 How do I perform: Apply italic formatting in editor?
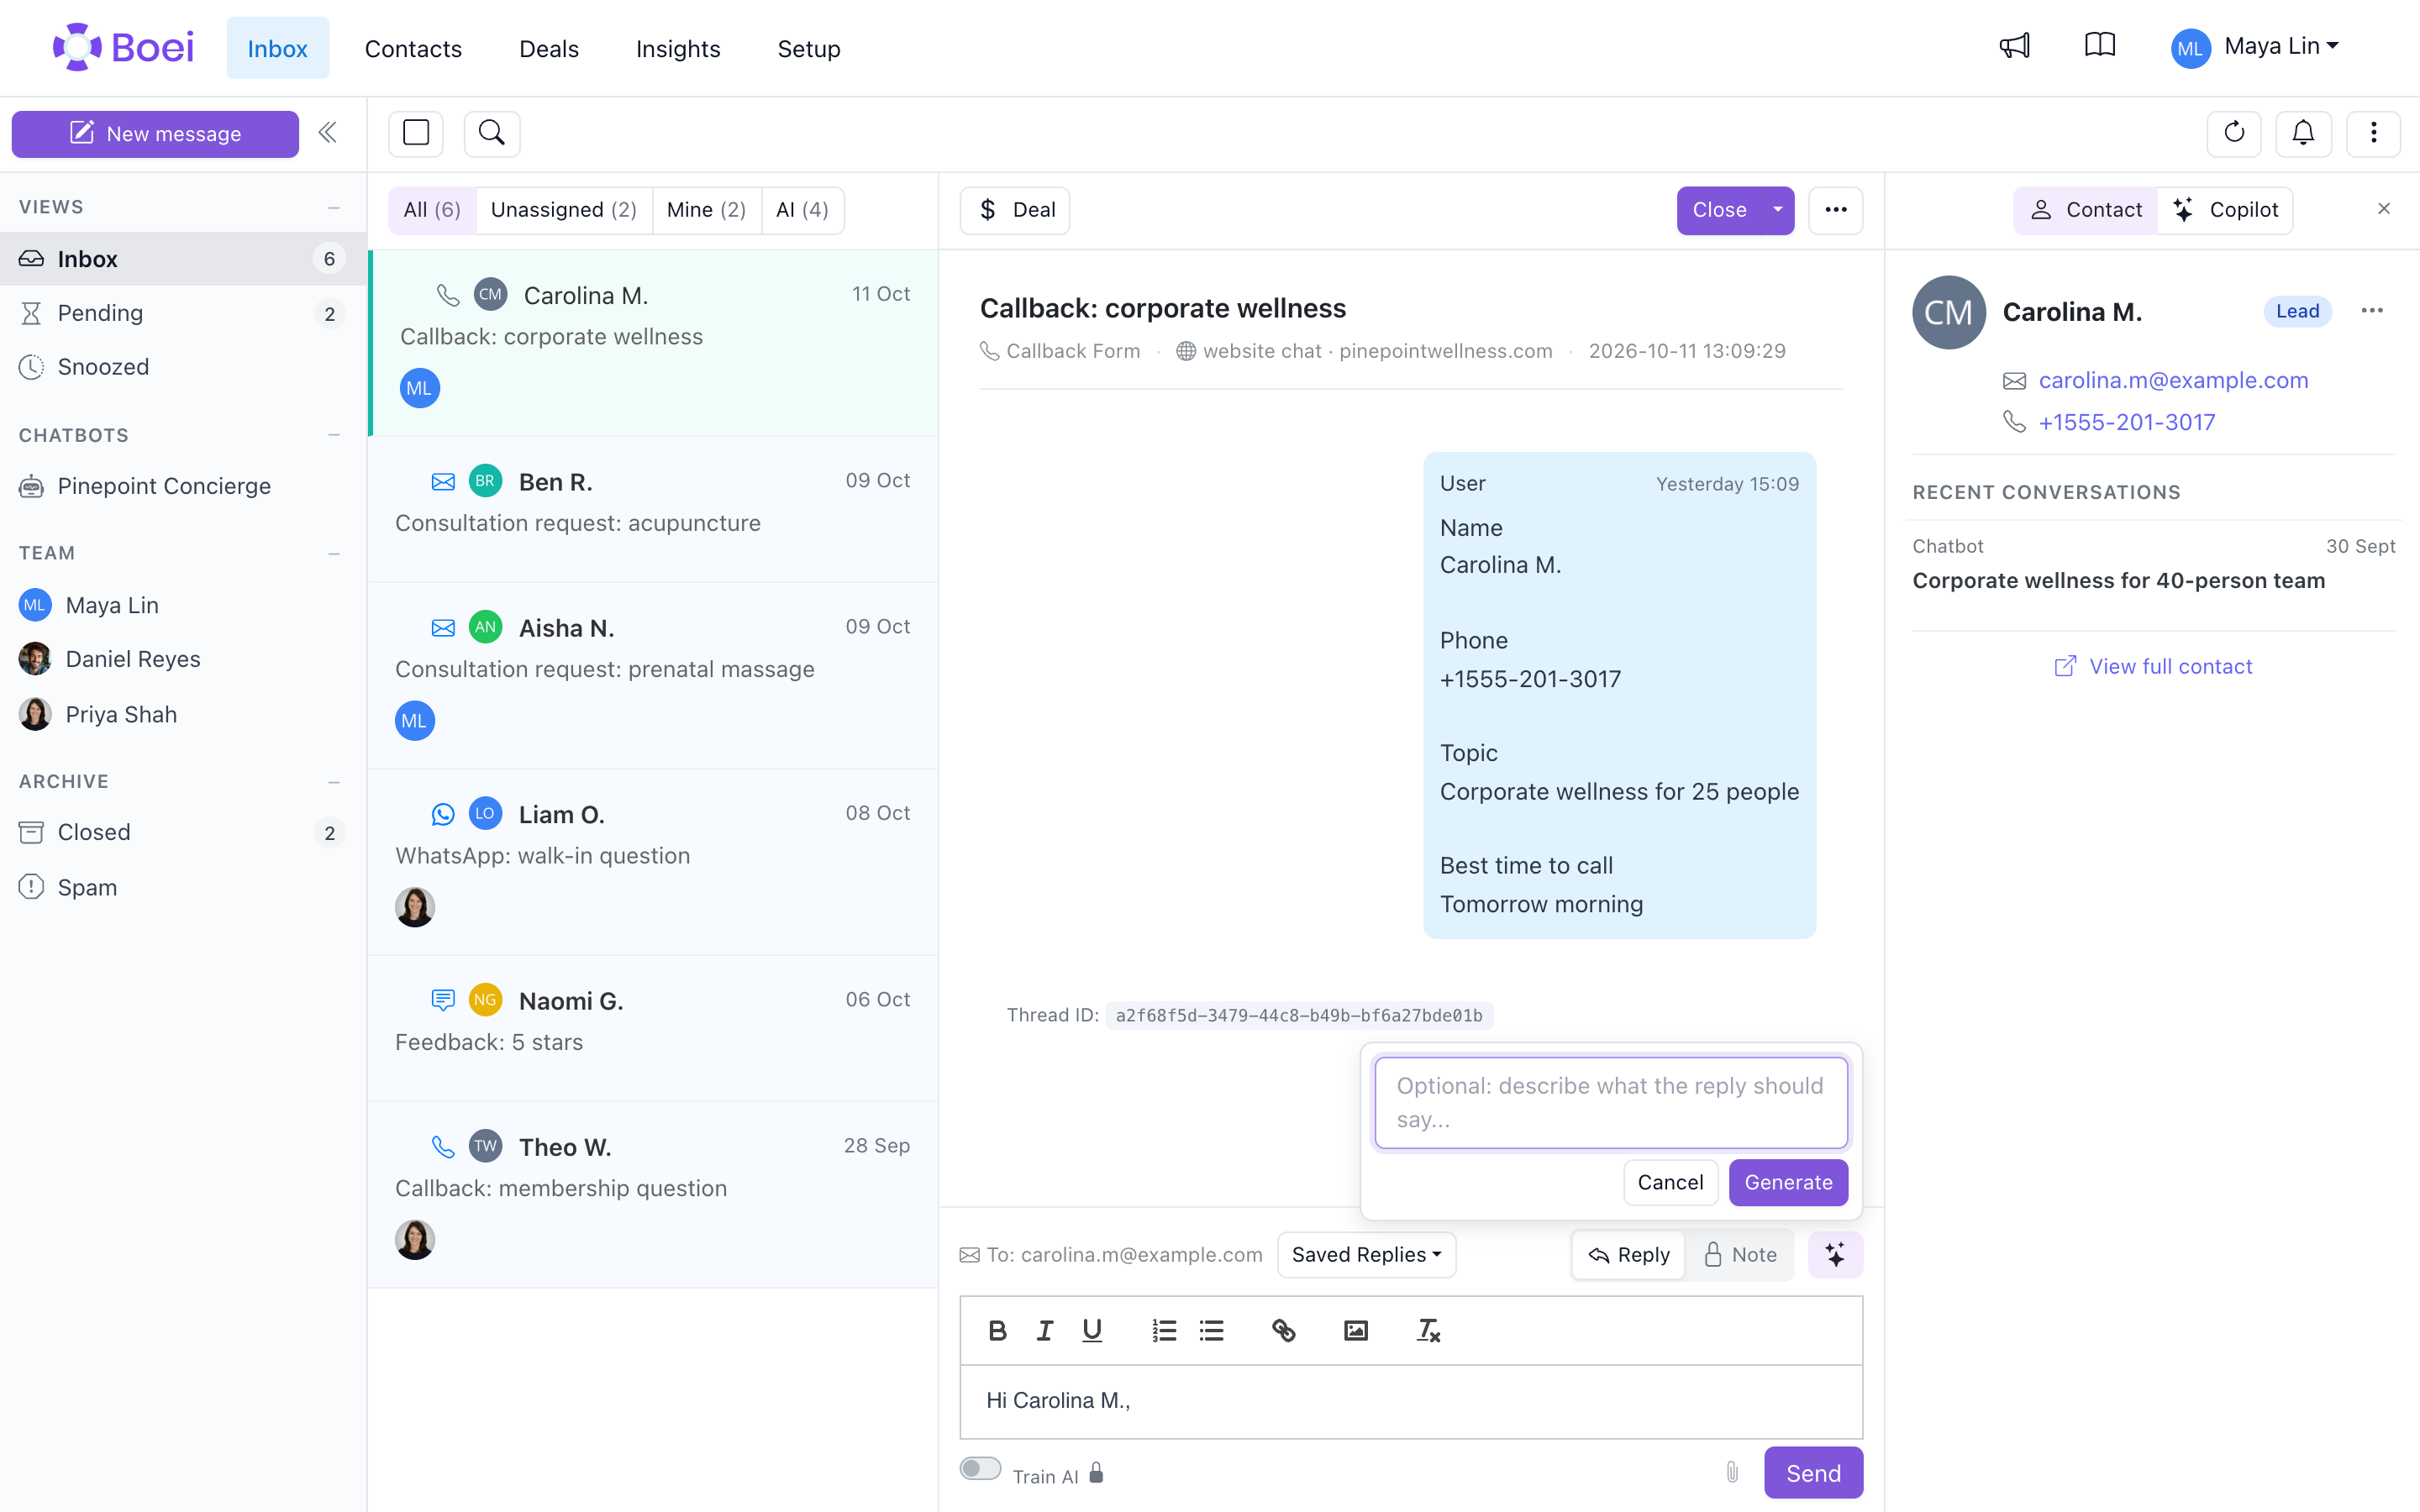tap(1044, 1330)
